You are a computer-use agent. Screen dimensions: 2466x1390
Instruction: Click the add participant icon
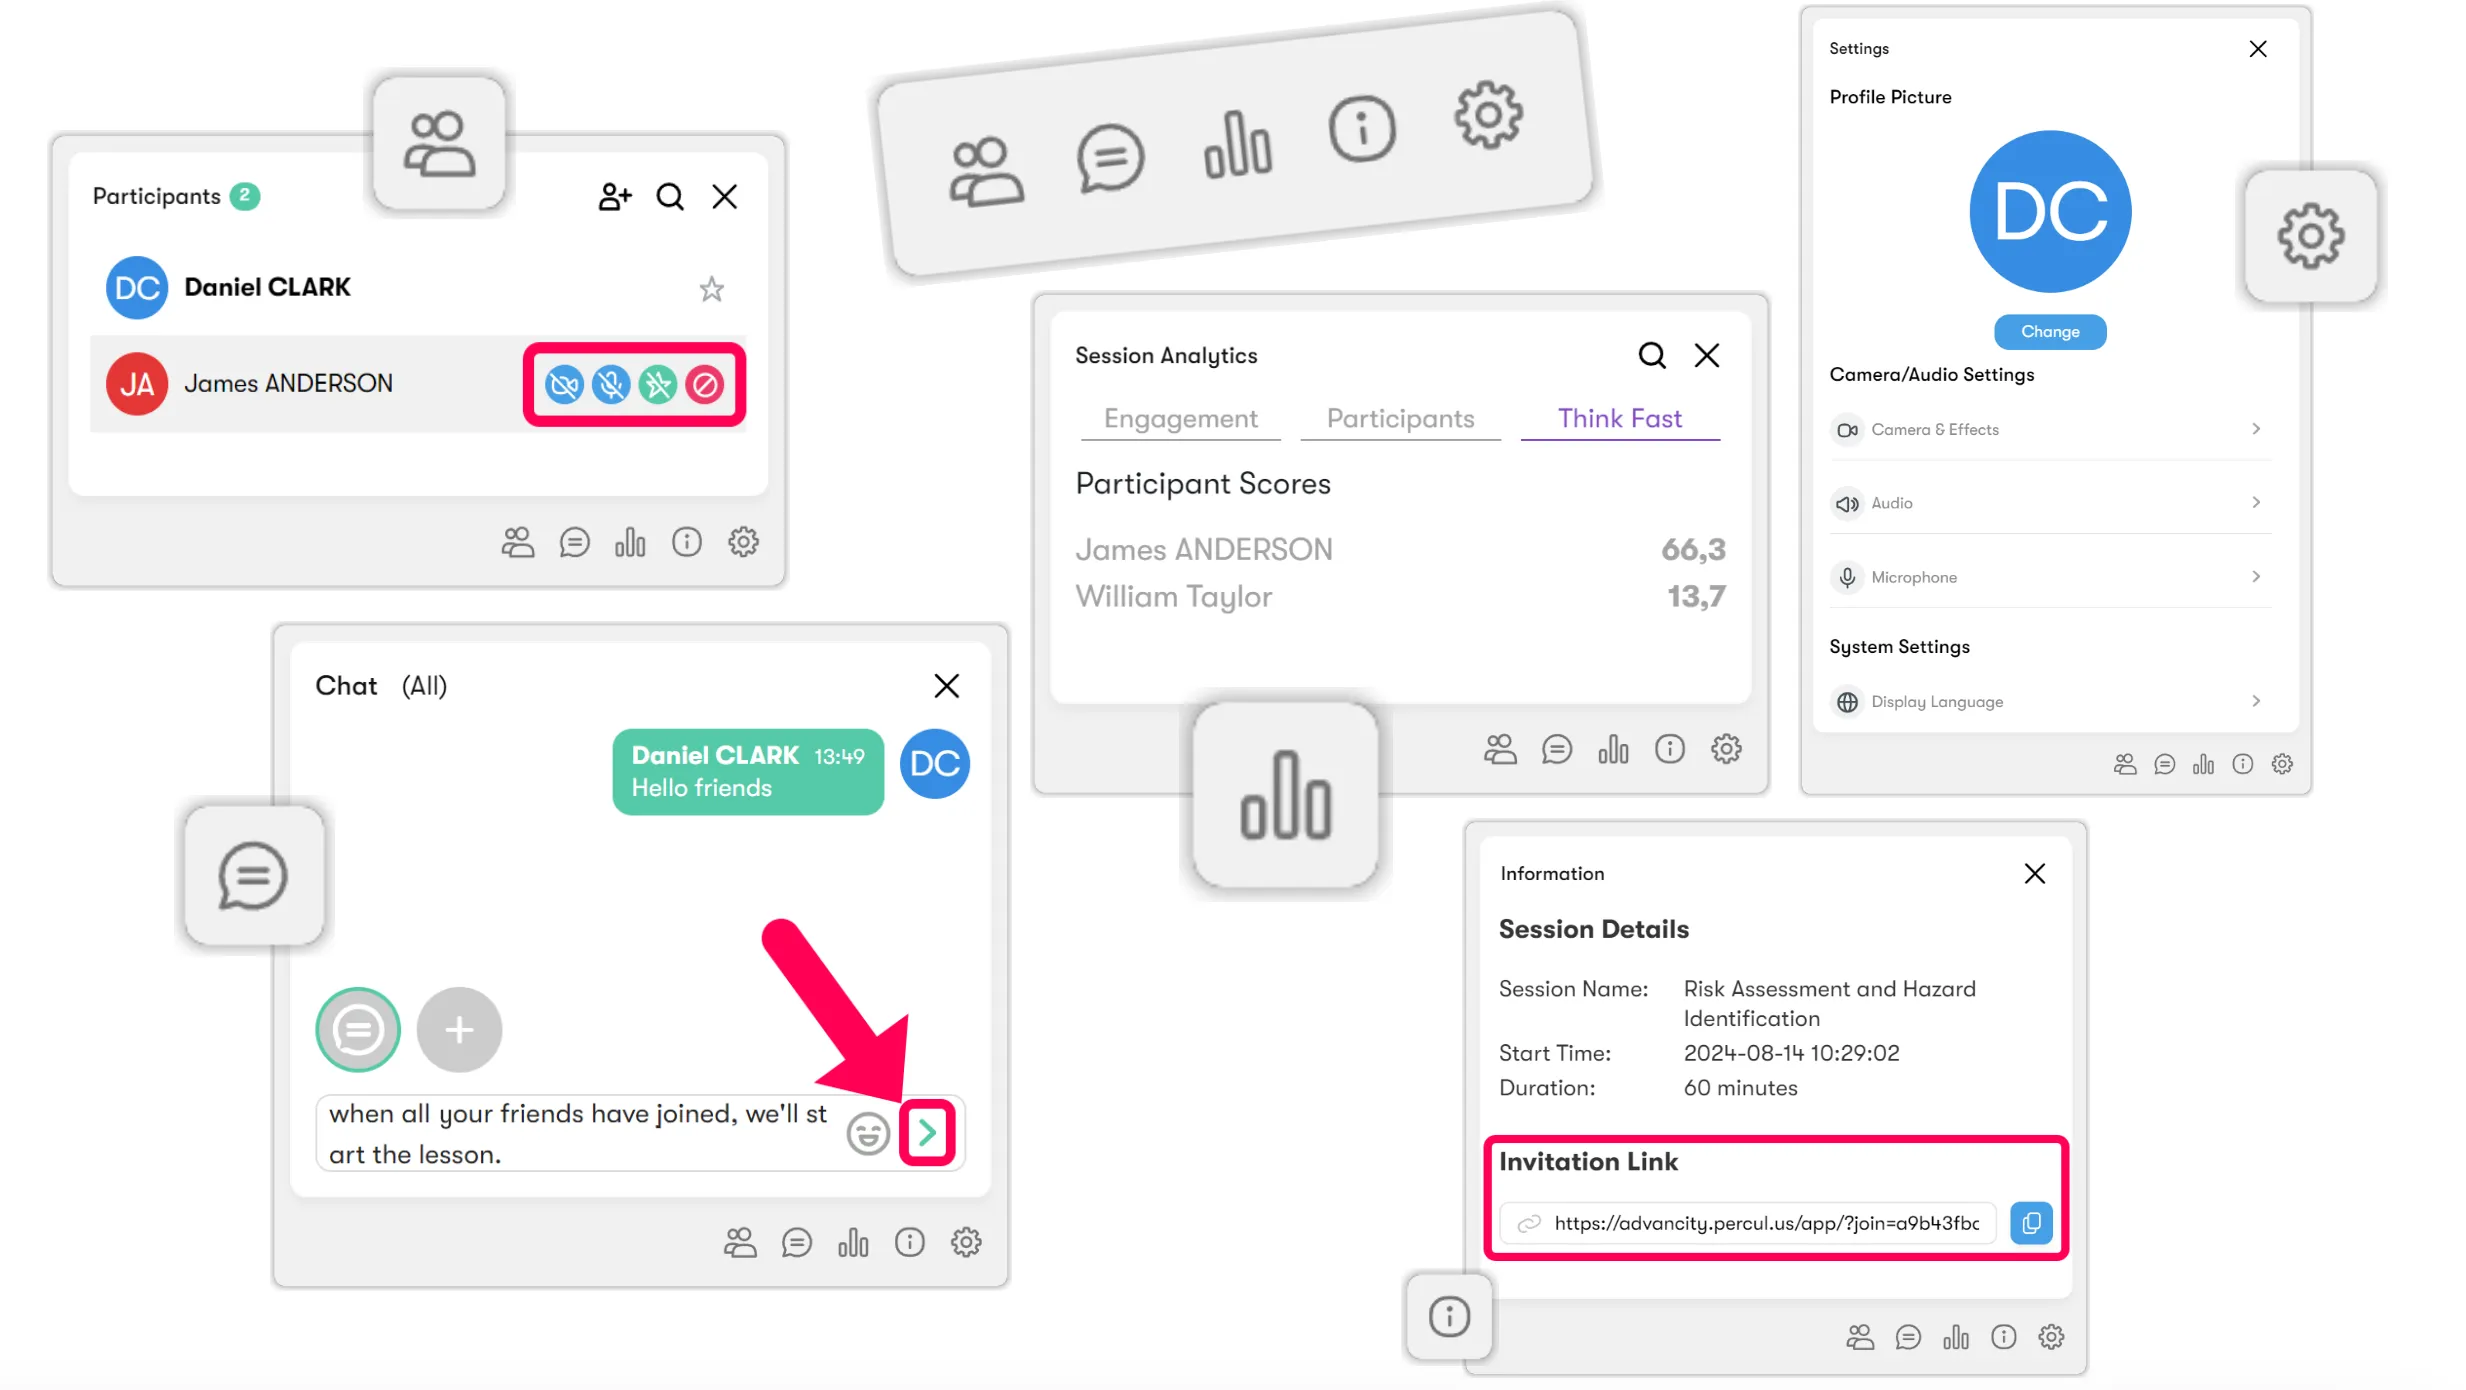615,197
